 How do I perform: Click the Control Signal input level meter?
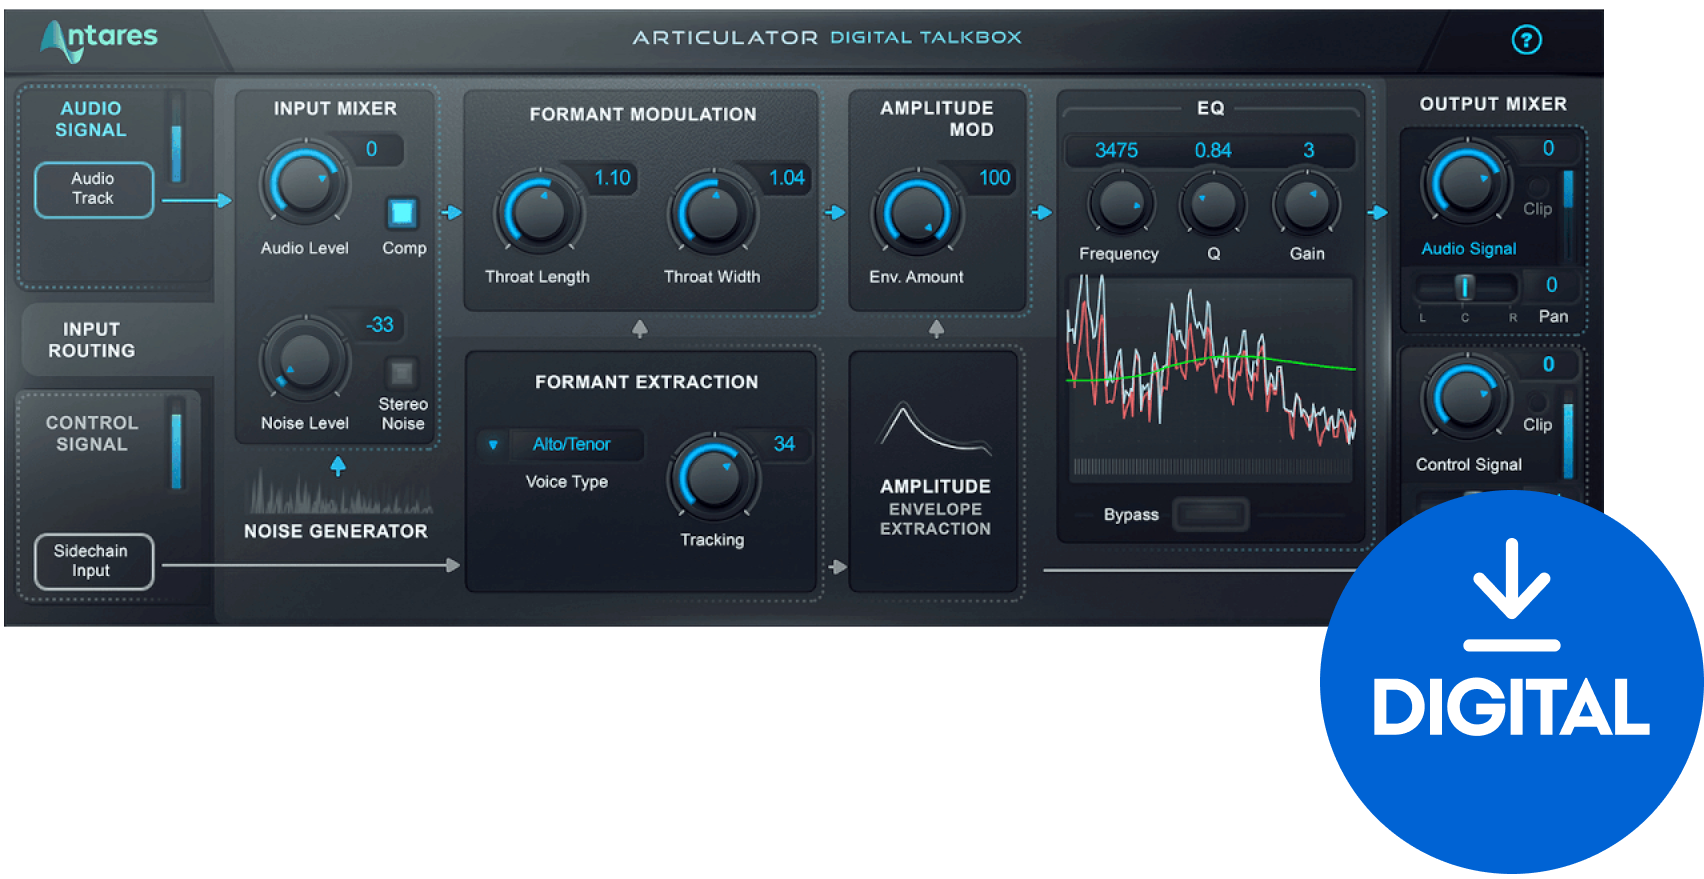coord(177,445)
